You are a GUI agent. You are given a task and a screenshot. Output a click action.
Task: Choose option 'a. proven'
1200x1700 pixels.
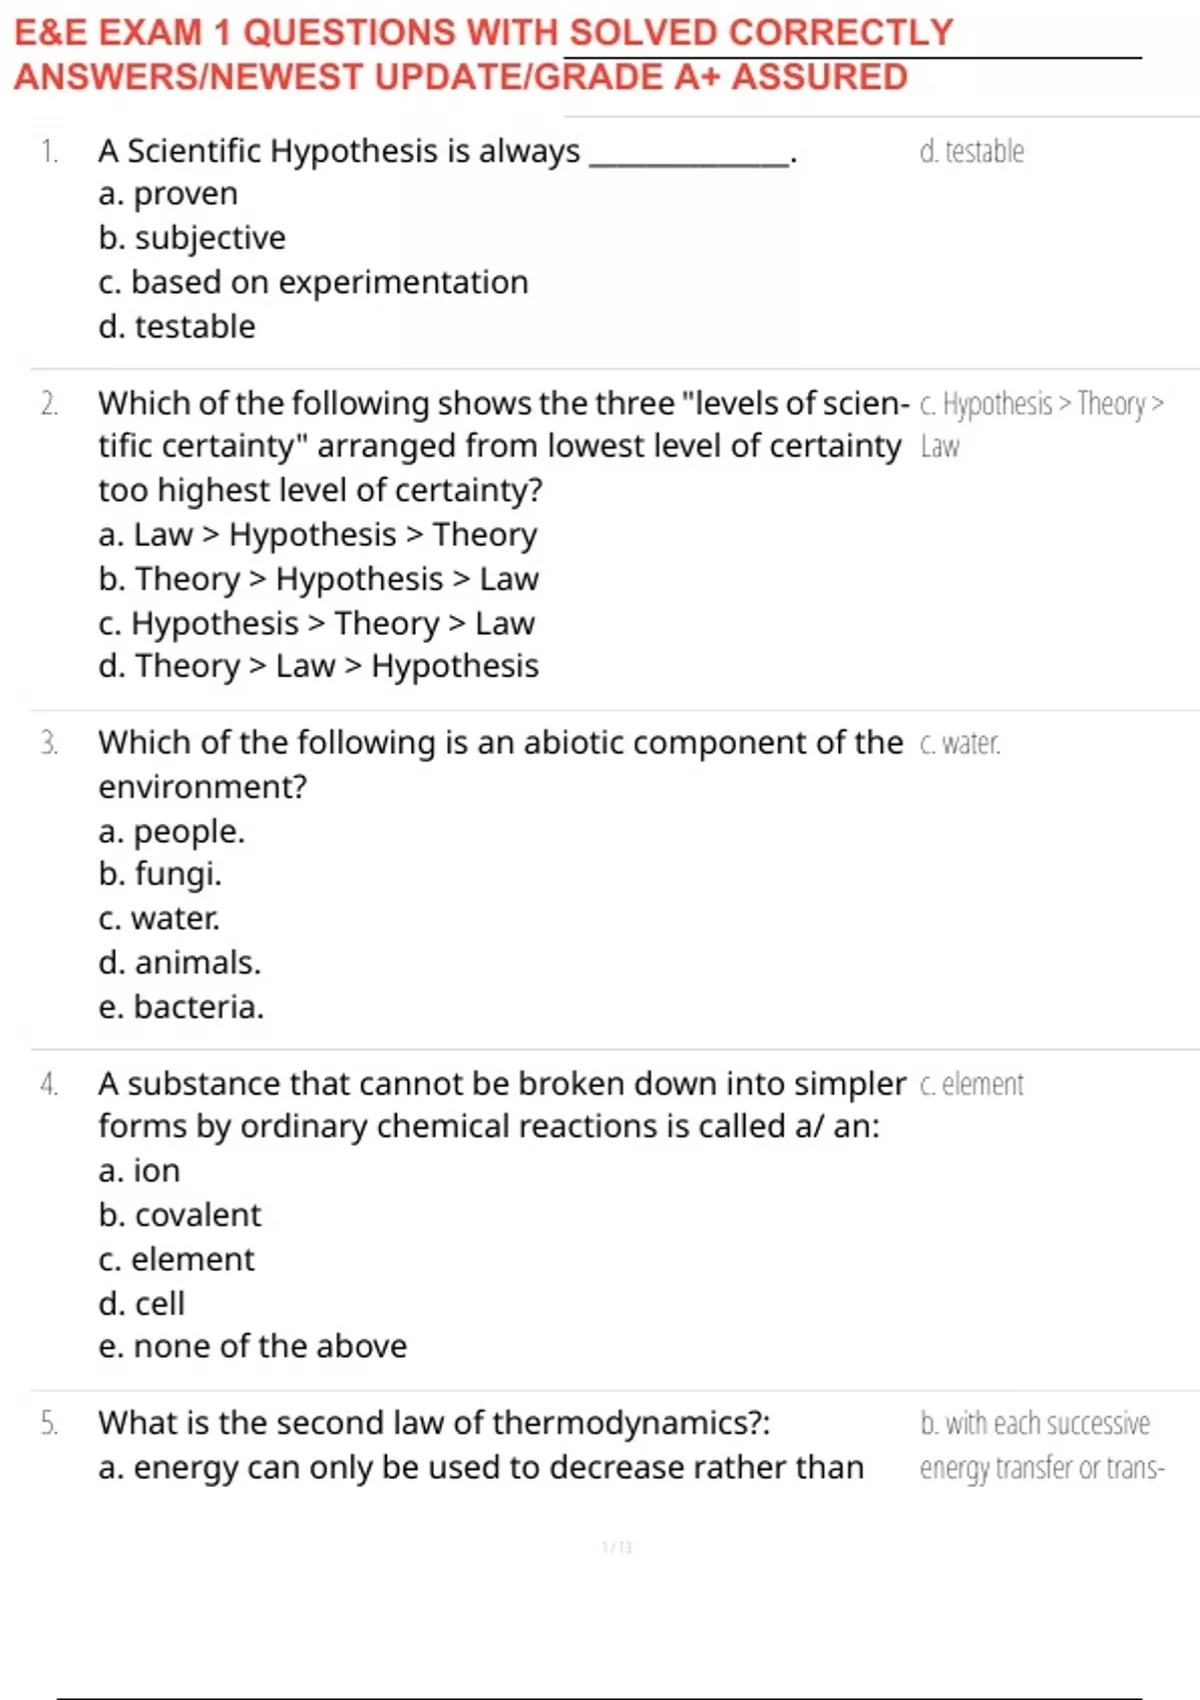tap(168, 194)
